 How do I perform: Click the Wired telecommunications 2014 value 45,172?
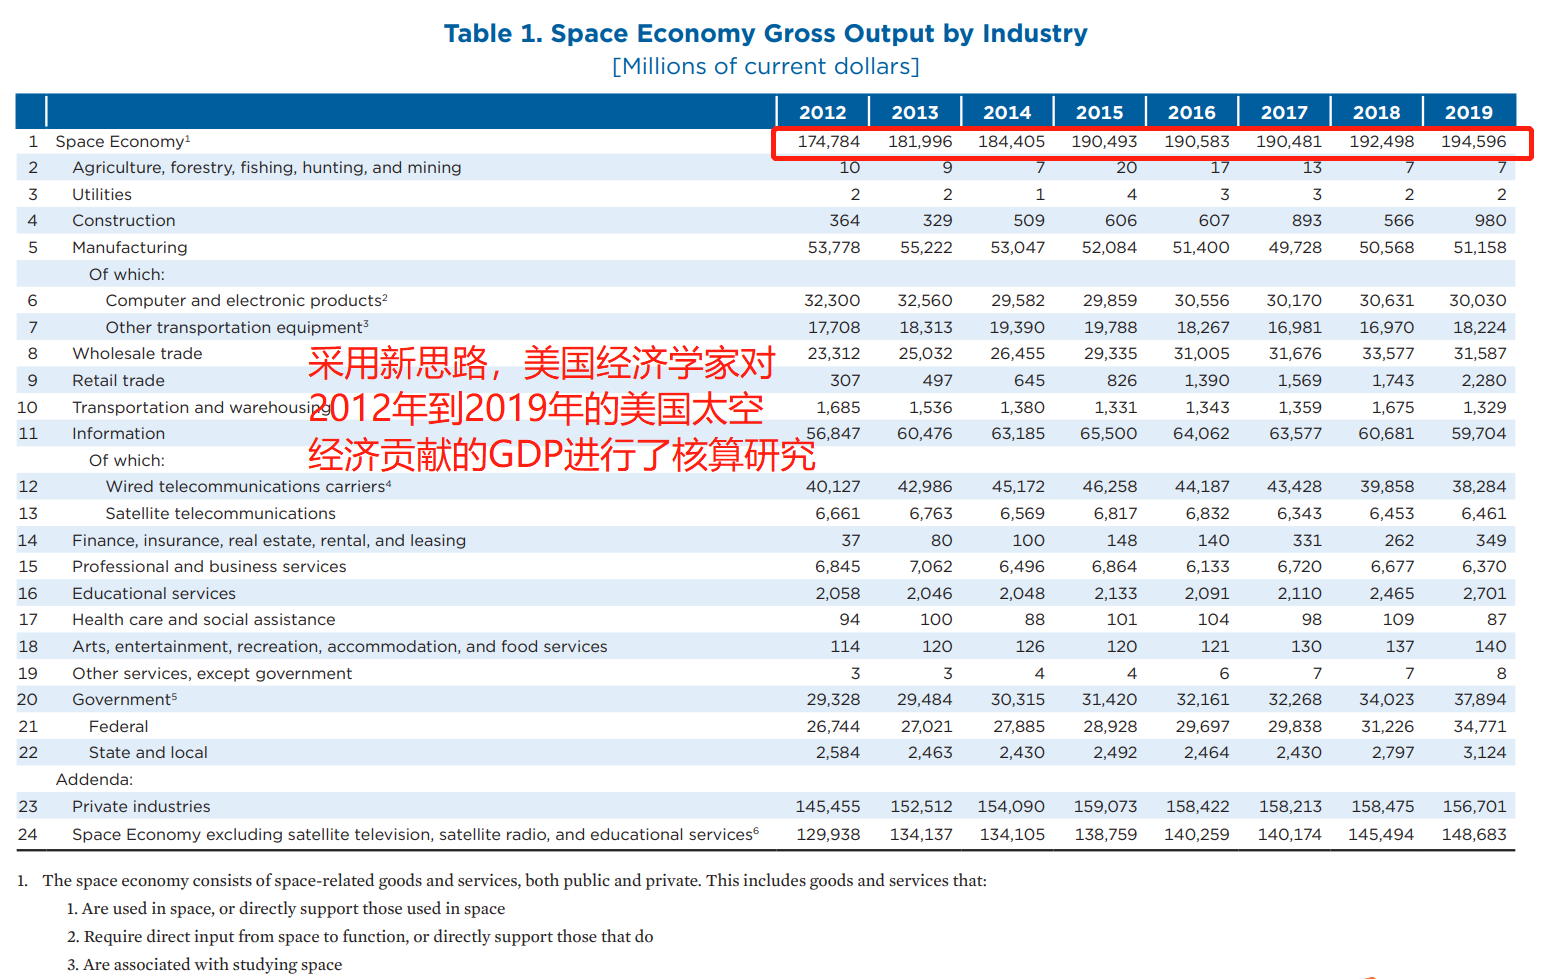(1018, 486)
